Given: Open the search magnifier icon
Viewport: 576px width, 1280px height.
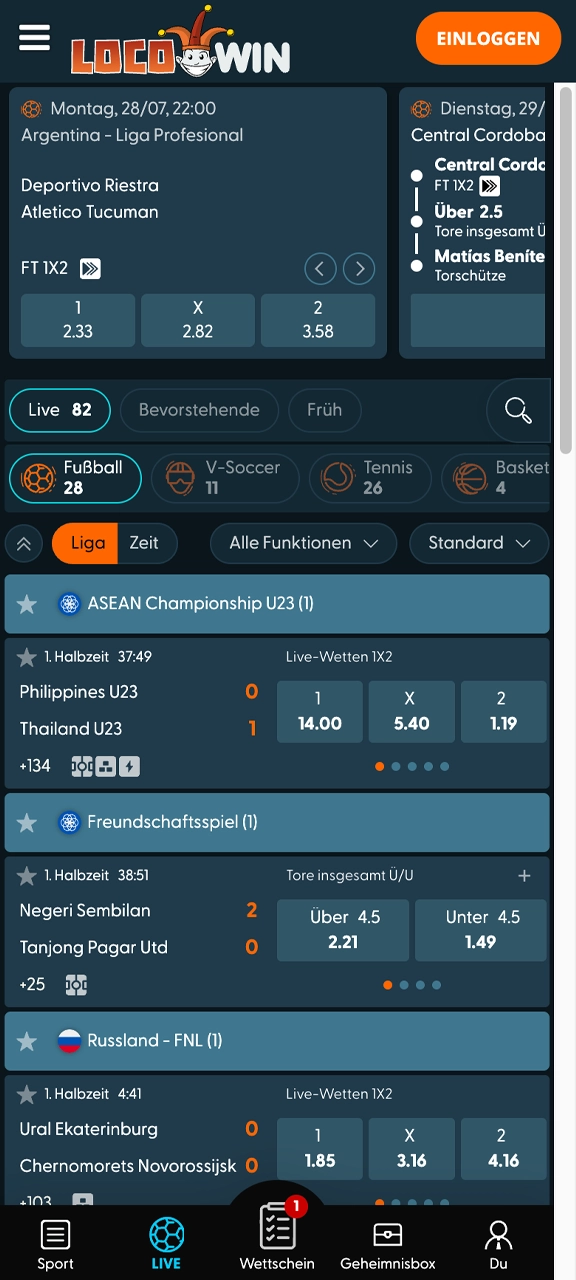Looking at the screenshot, I should point(518,410).
